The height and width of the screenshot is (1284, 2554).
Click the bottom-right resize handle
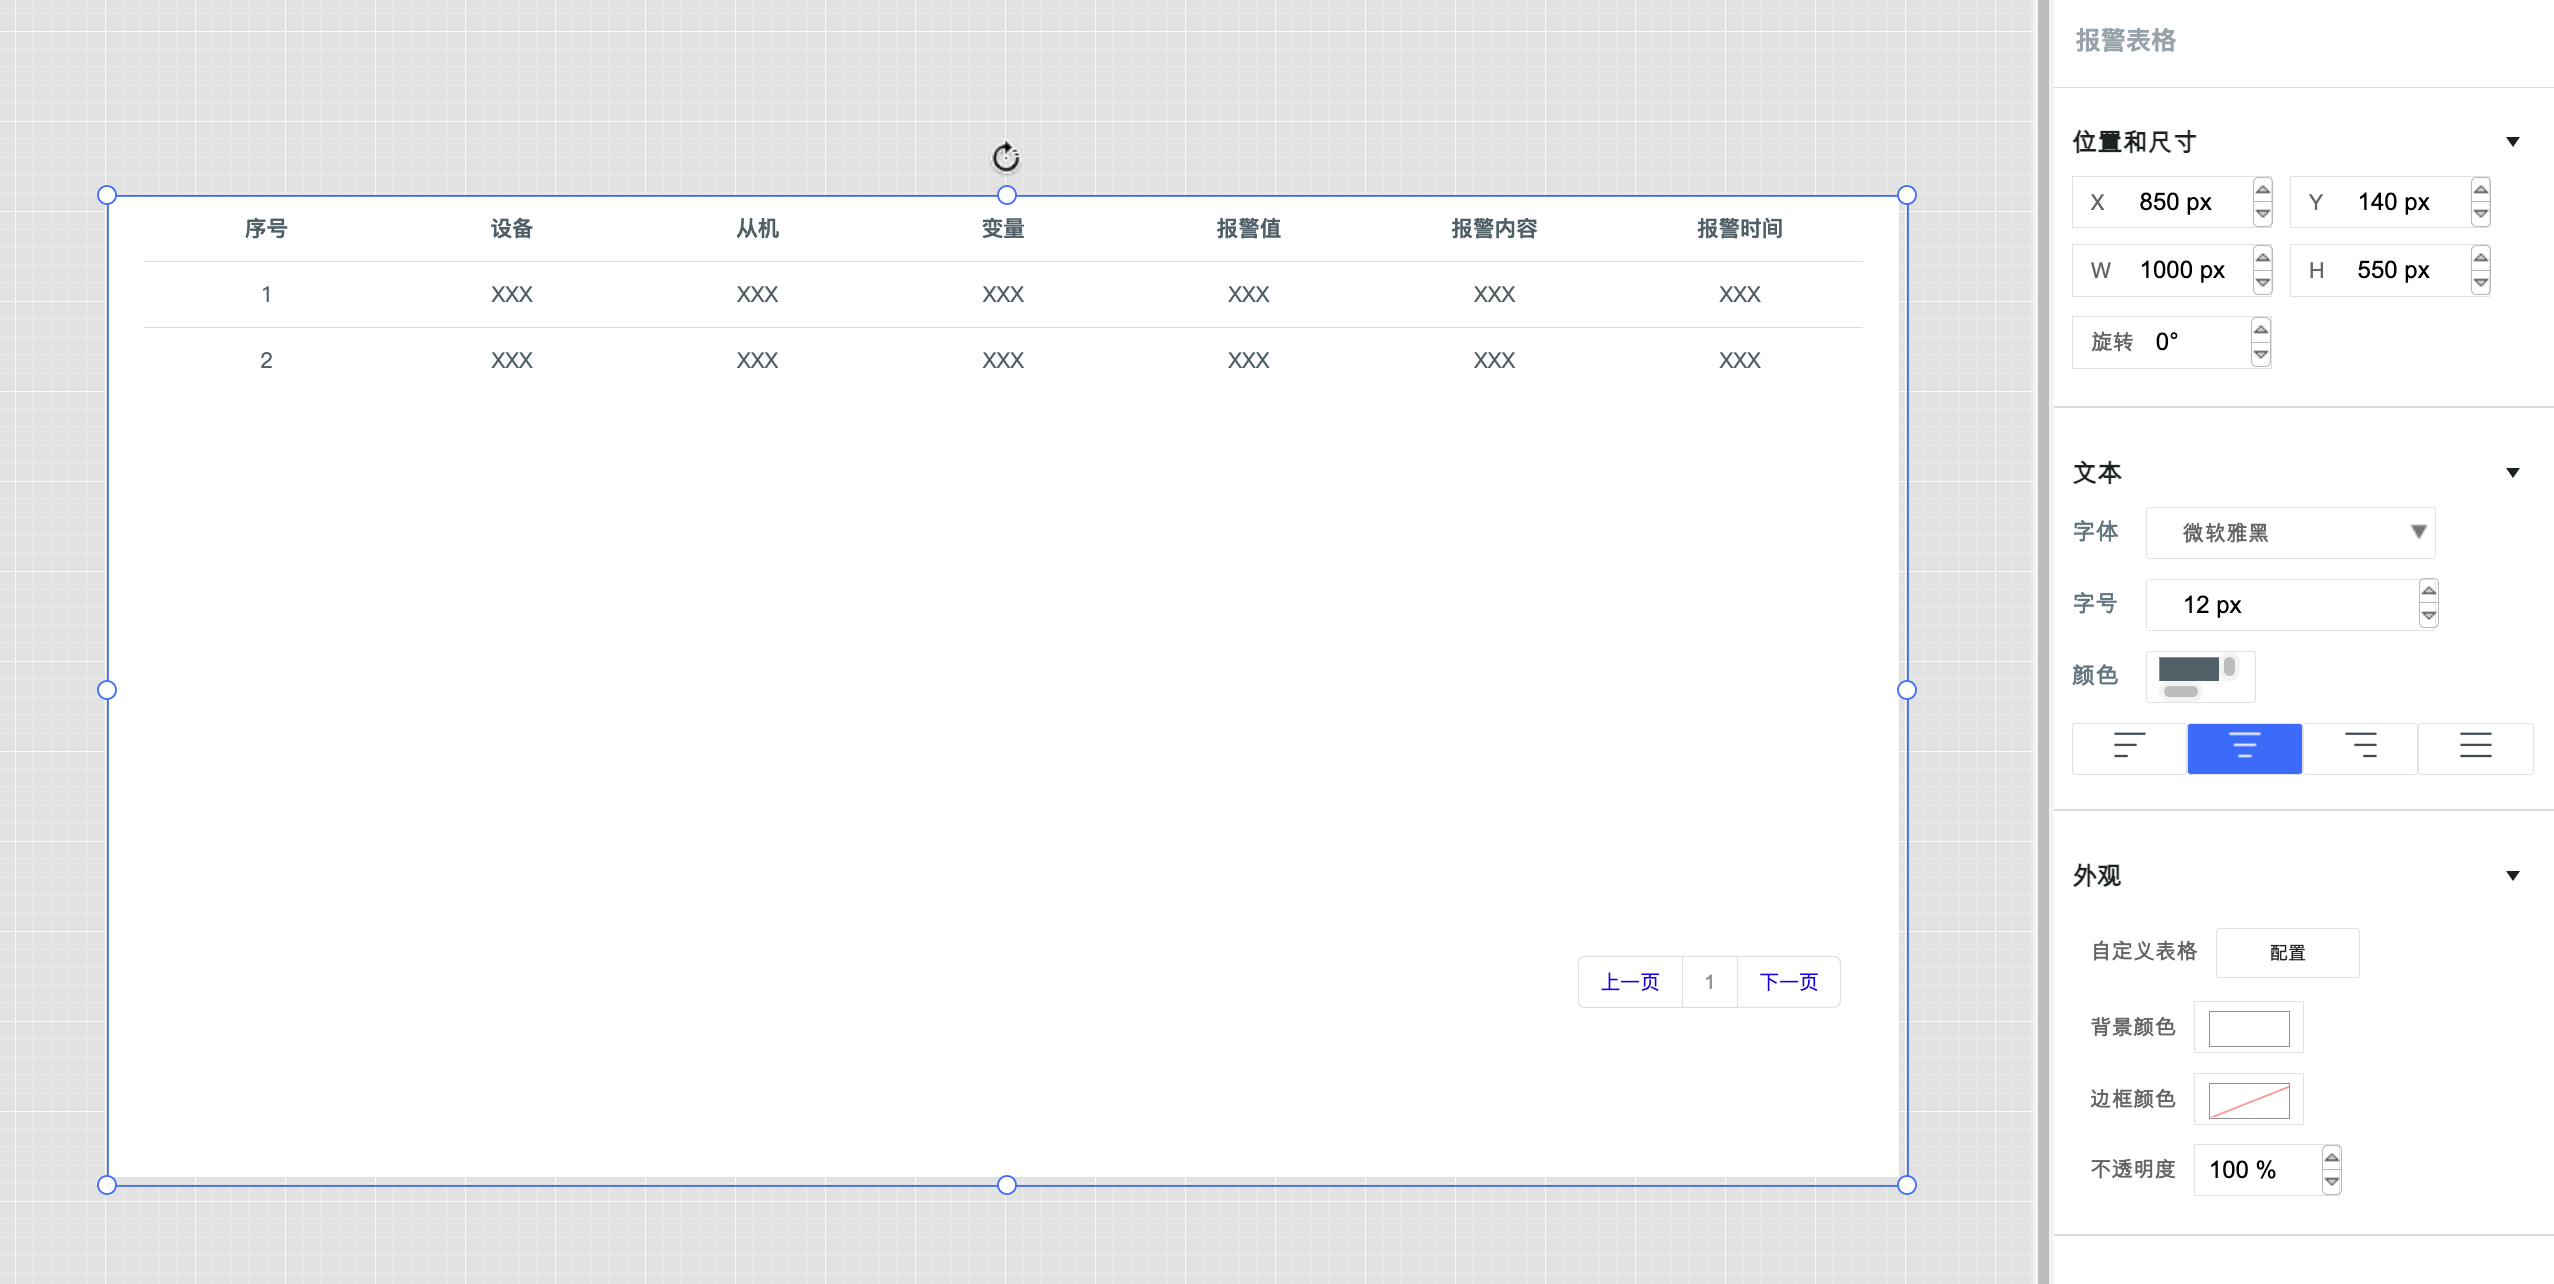pyautogui.click(x=1907, y=1185)
